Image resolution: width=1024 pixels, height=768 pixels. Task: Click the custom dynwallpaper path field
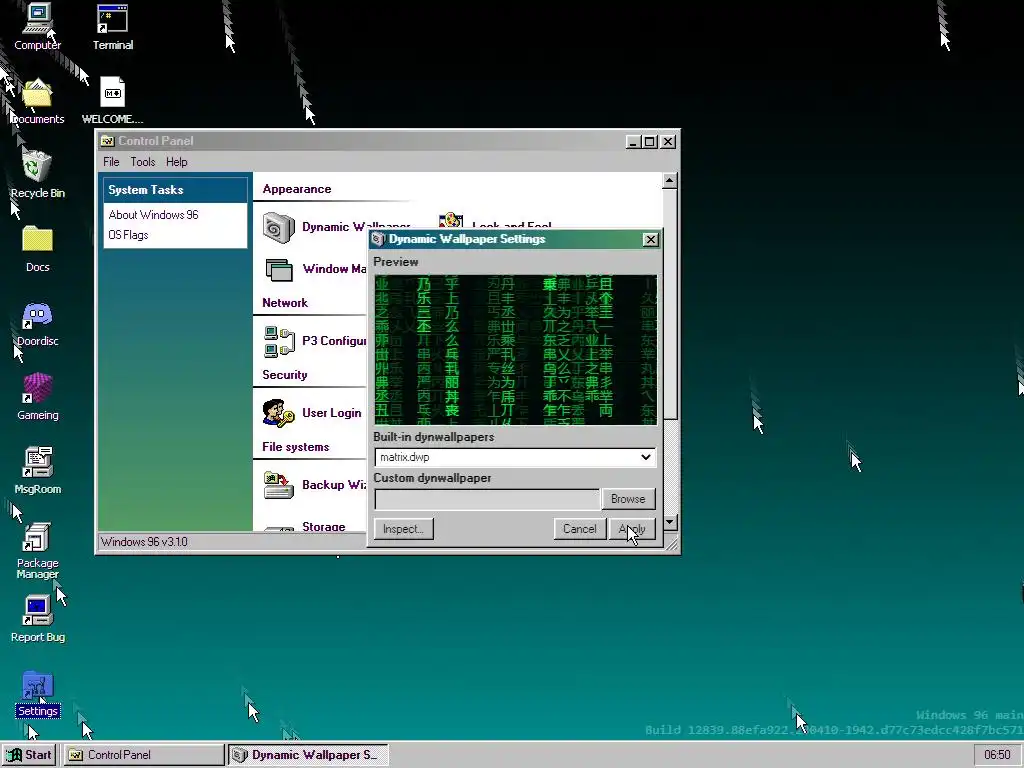487,500
